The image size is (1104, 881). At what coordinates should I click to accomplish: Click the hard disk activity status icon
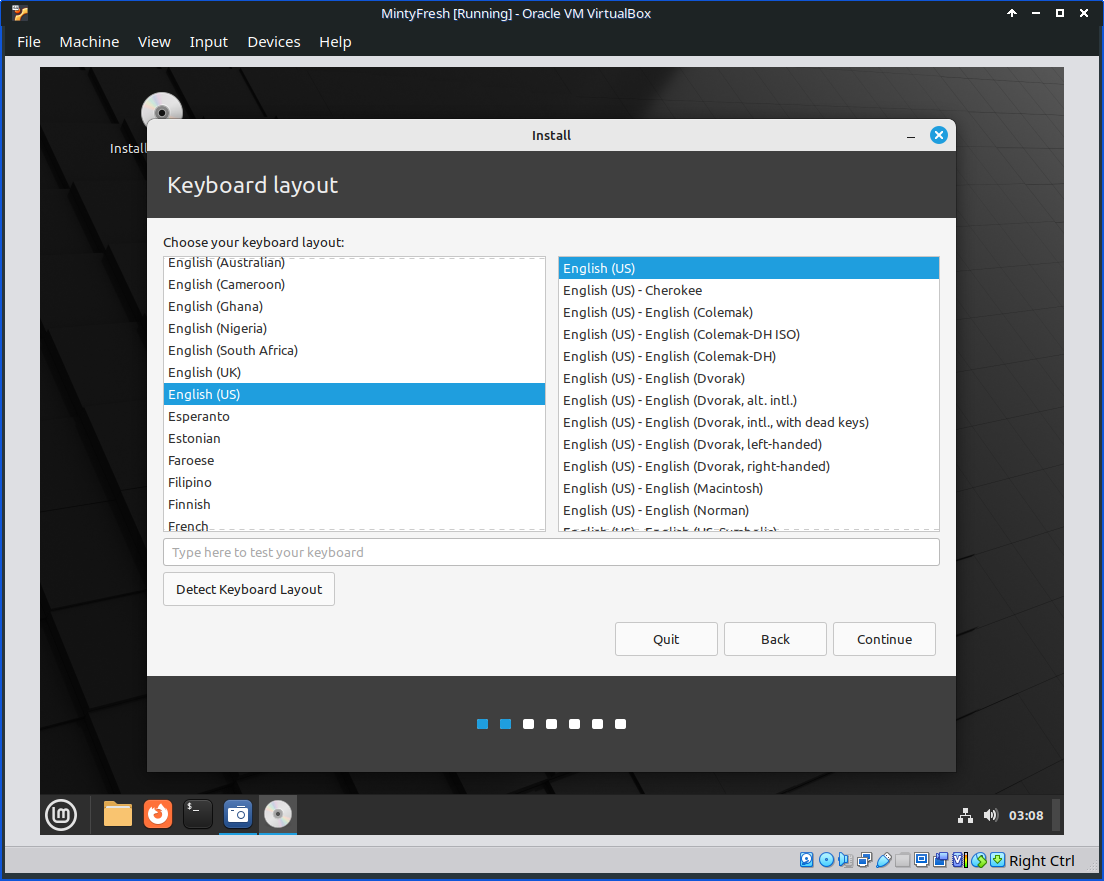(807, 860)
